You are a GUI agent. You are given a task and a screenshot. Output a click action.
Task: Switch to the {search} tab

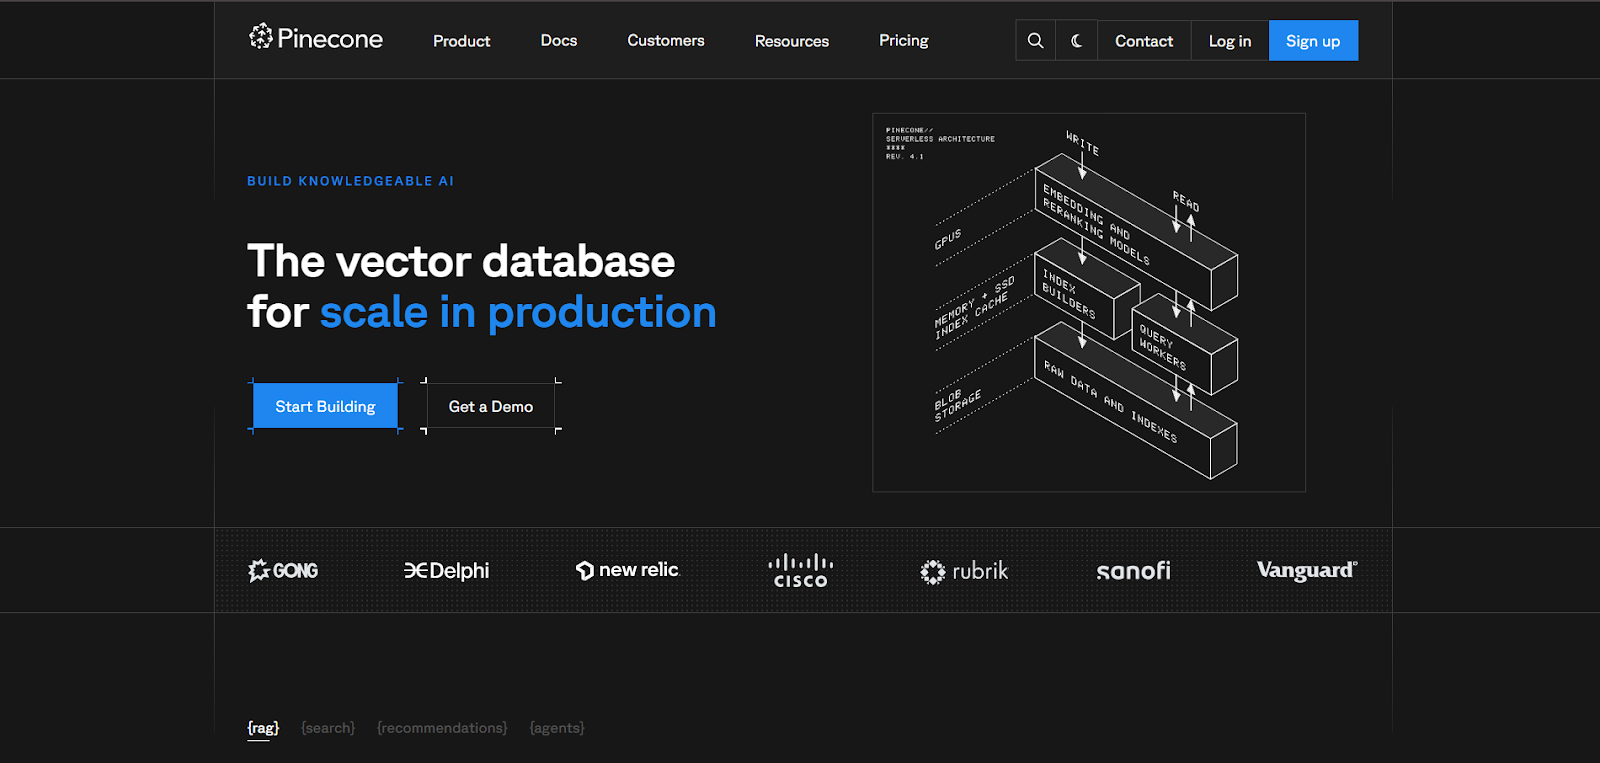(328, 728)
